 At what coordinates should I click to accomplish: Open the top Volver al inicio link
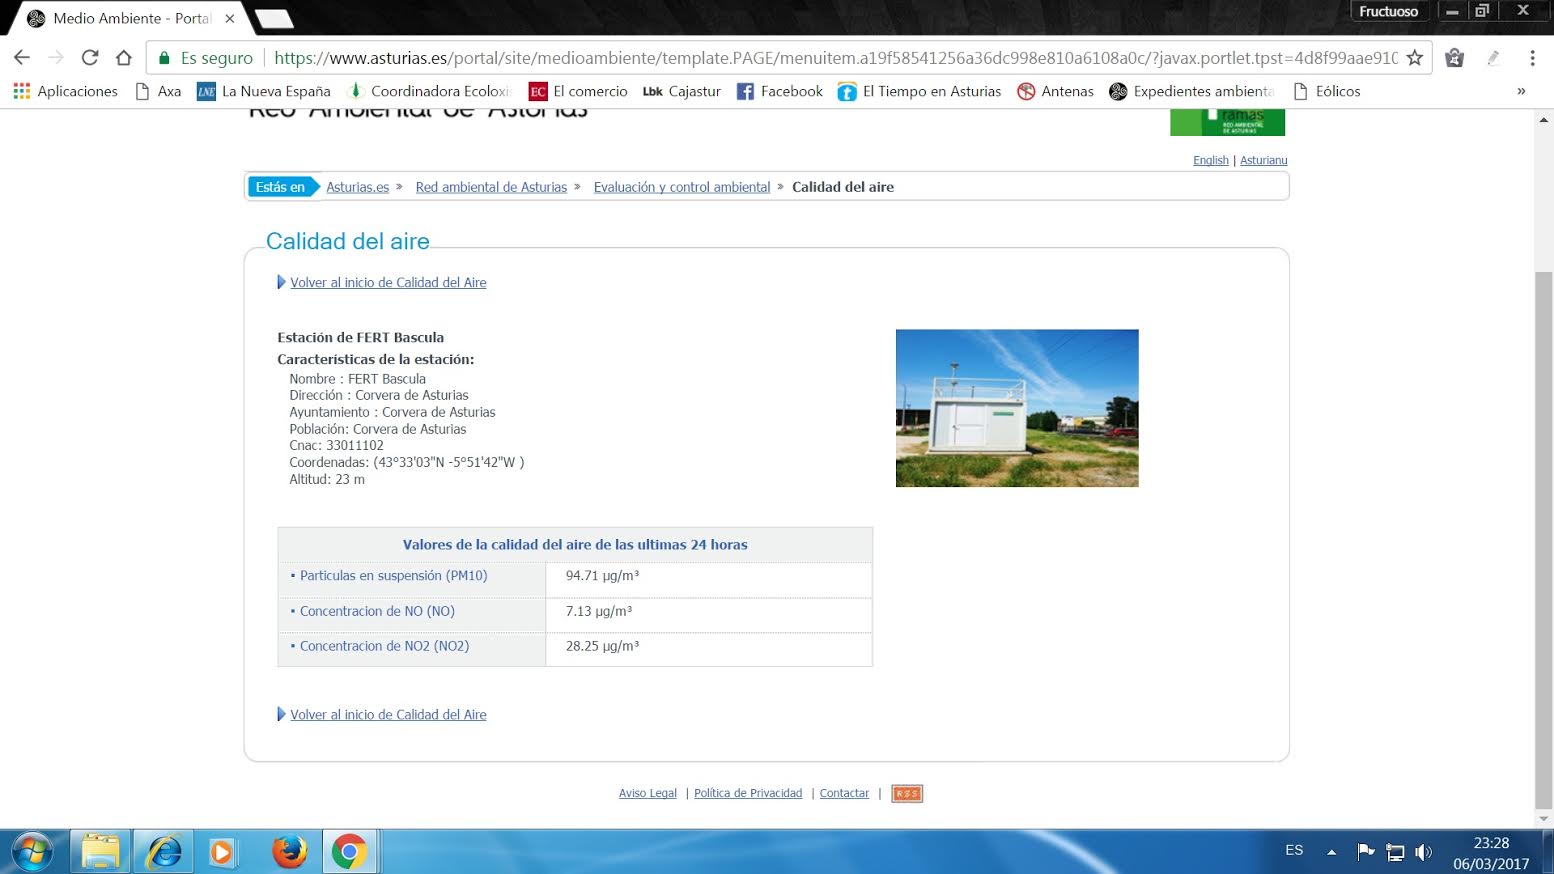click(388, 283)
